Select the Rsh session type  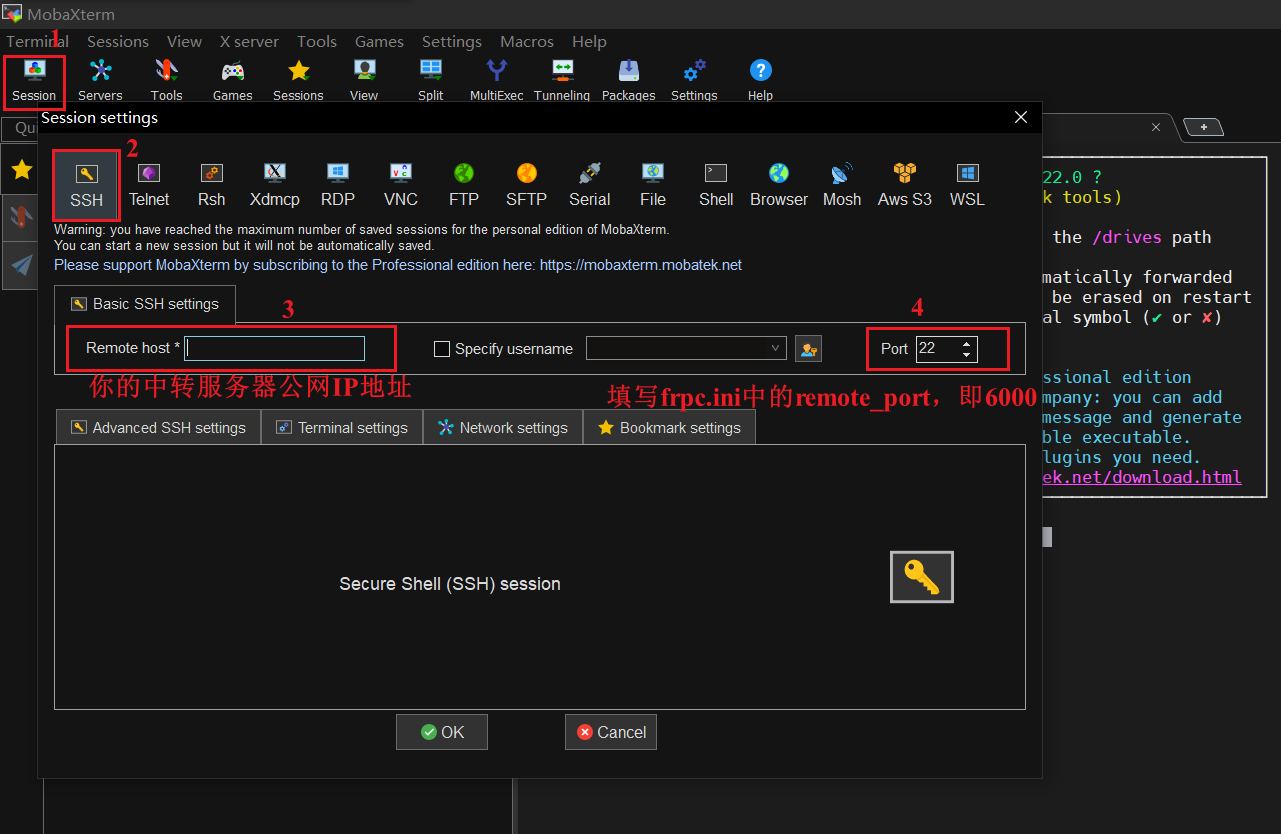point(211,185)
